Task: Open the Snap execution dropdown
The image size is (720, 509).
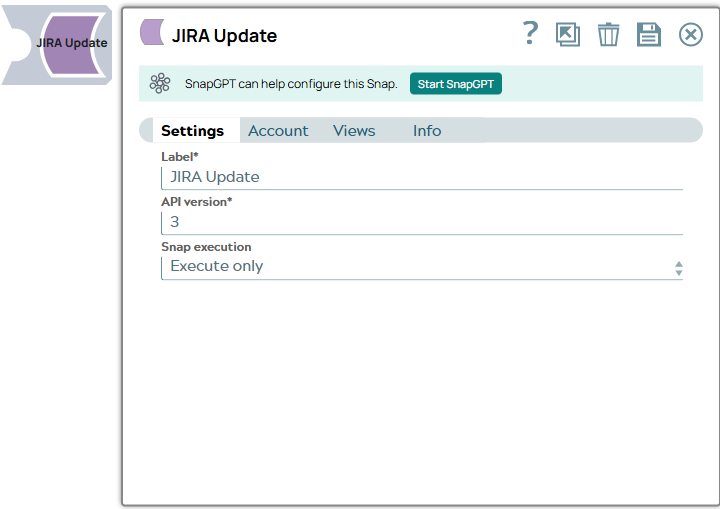Action: (x=422, y=267)
